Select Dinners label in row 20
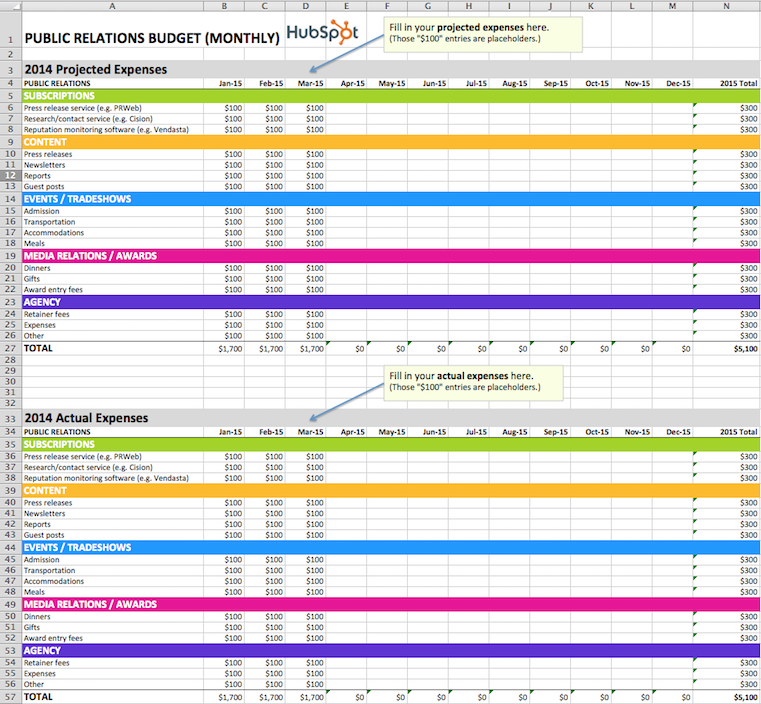This screenshot has width=761, height=704. pyautogui.click(x=37, y=268)
